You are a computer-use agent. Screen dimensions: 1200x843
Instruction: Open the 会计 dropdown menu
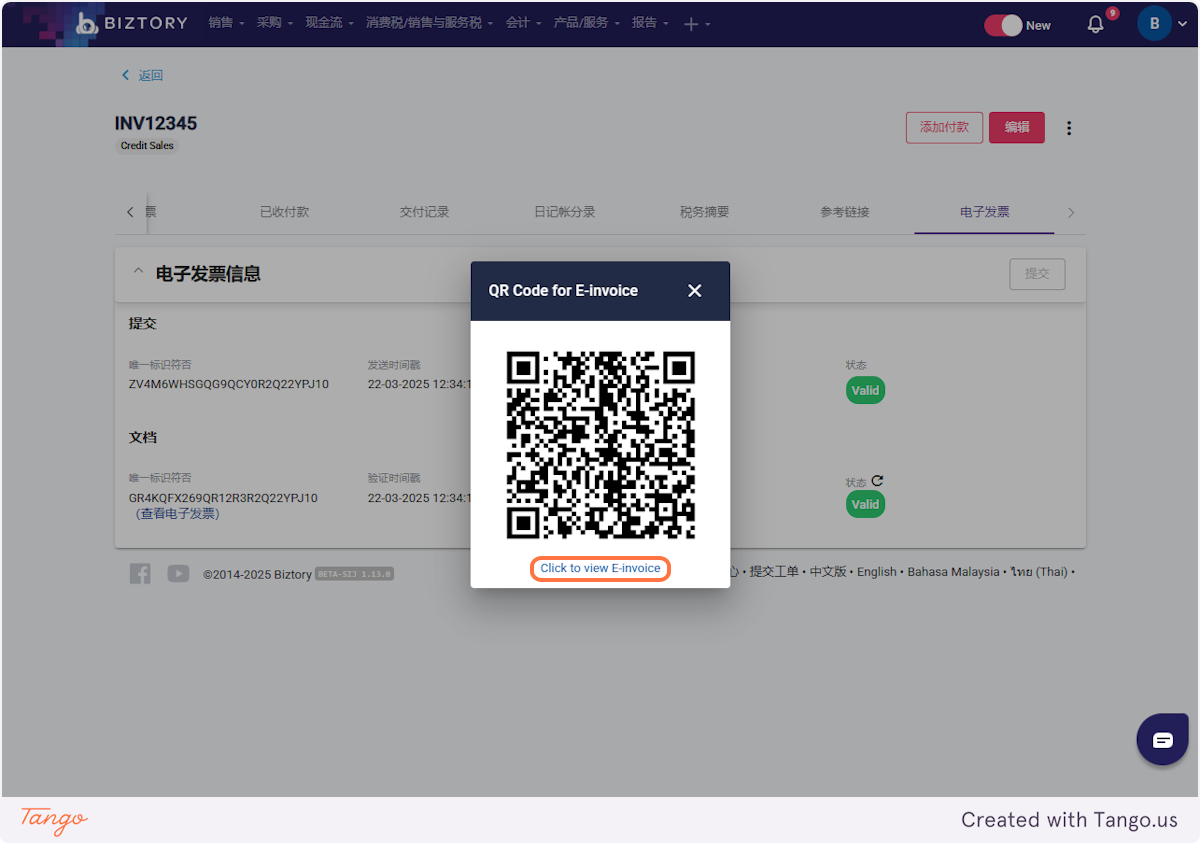pyautogui.click(x=524, y=23)
